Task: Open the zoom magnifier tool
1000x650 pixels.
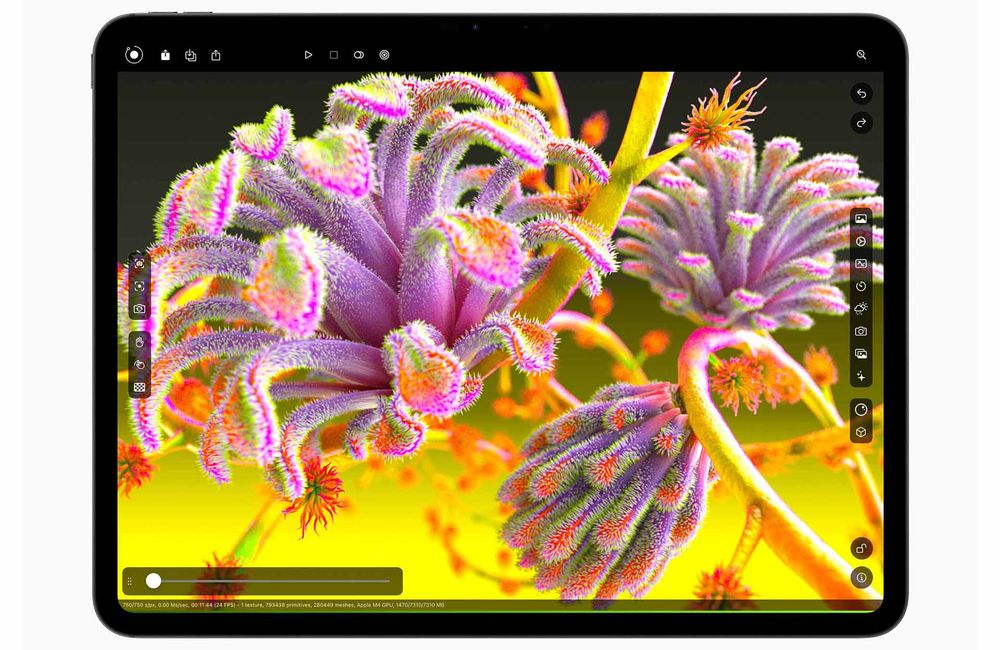Action: [862, 55]
